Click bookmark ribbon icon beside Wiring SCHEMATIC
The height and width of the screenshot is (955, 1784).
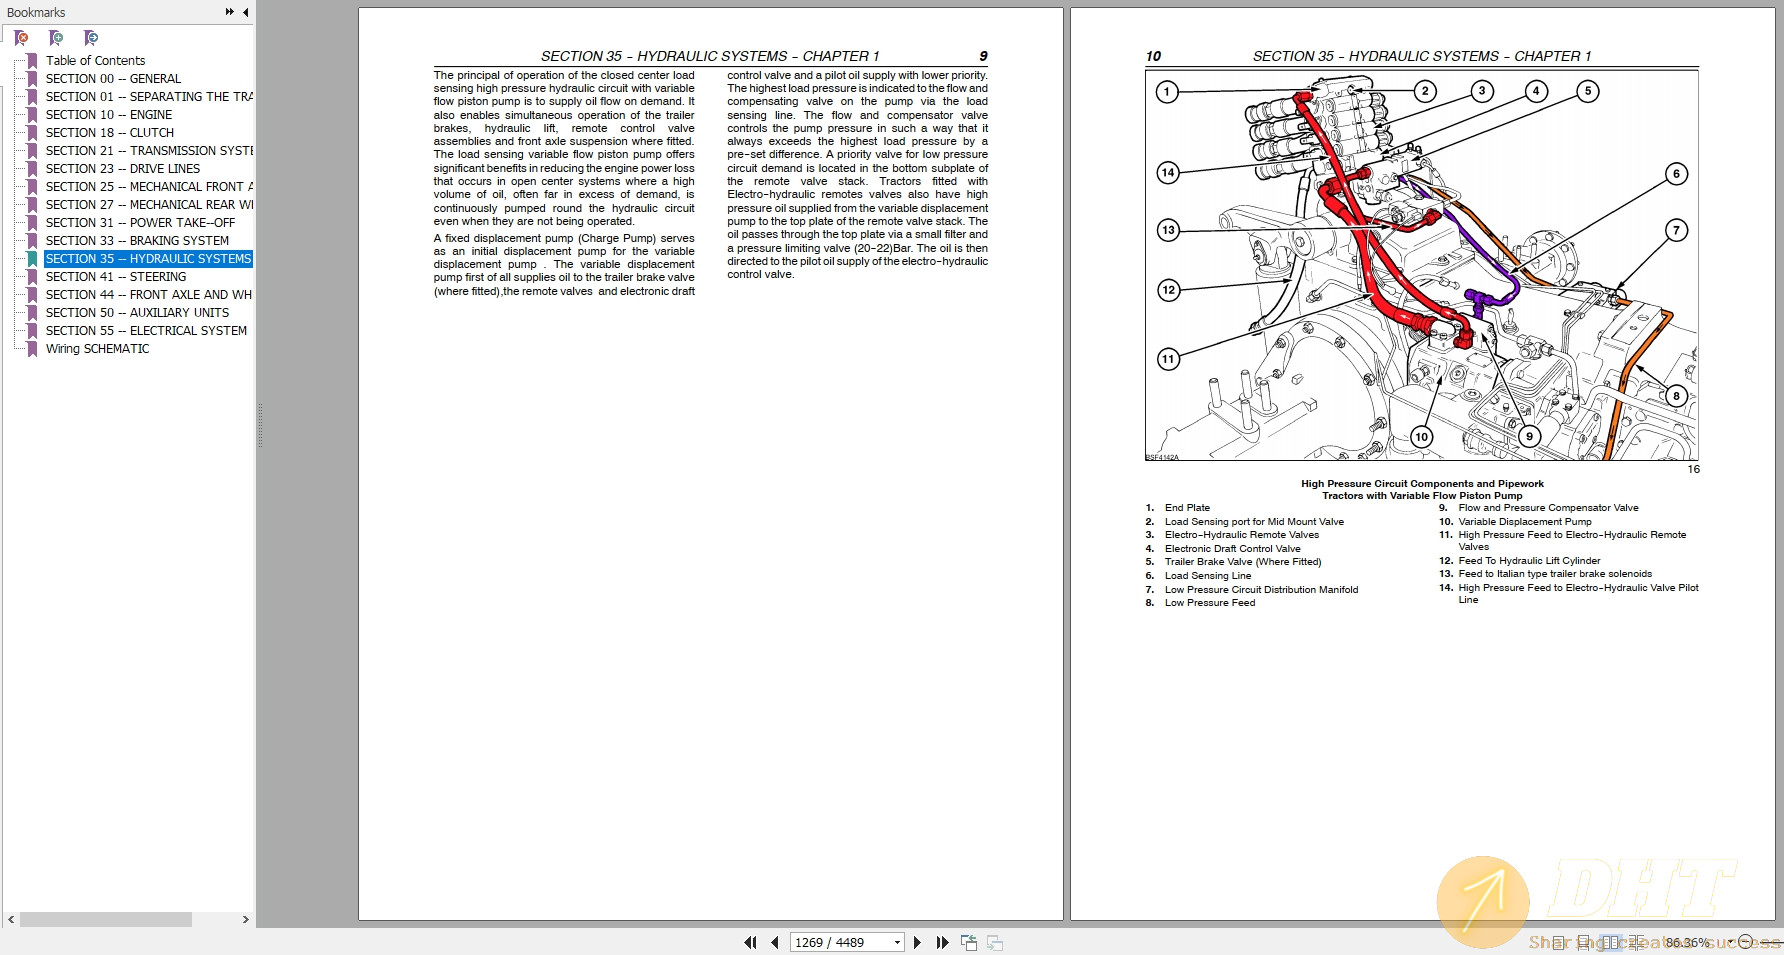tap(32, 348)
